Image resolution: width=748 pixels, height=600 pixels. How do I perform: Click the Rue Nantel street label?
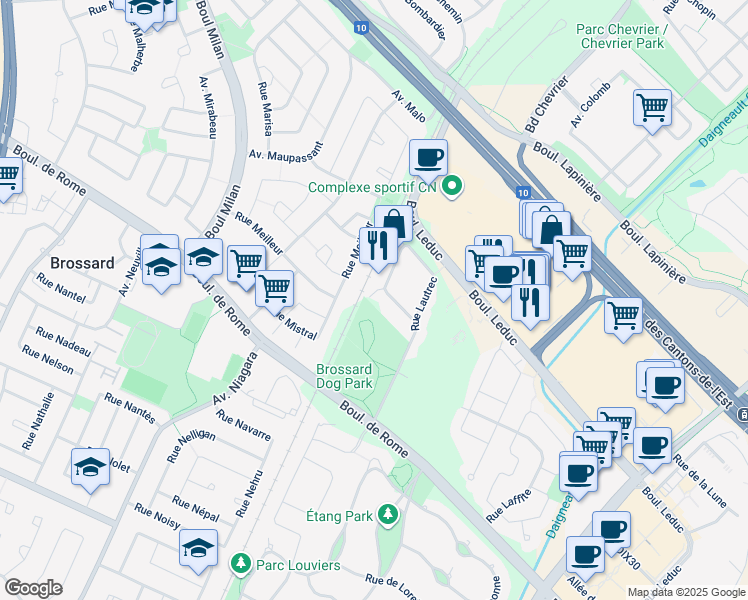tap(61, 288)
